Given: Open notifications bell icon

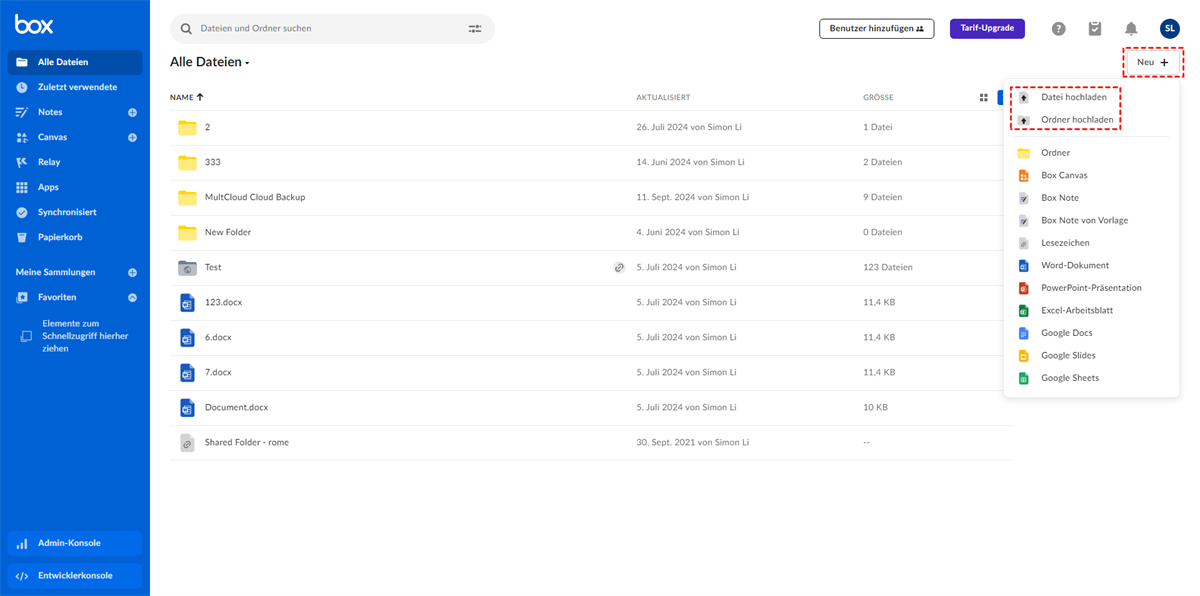Looking at the screenshot, I should tap(1131, 29).
